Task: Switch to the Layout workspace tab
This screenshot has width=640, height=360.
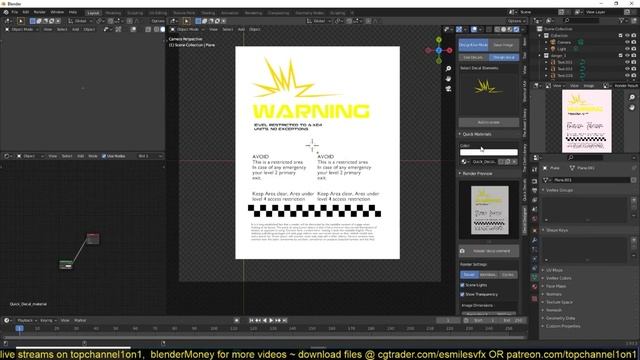Action: [x=93, y=13]
